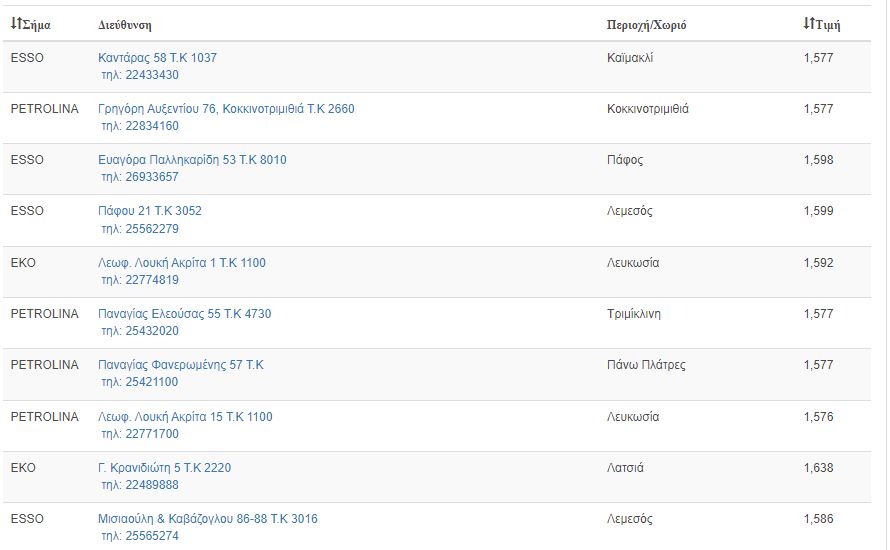This screenshot has height=550, width=890.
Task: Open Ευαγόρα Παλληκαρίδη 53 address link
Action: point(192,160)
